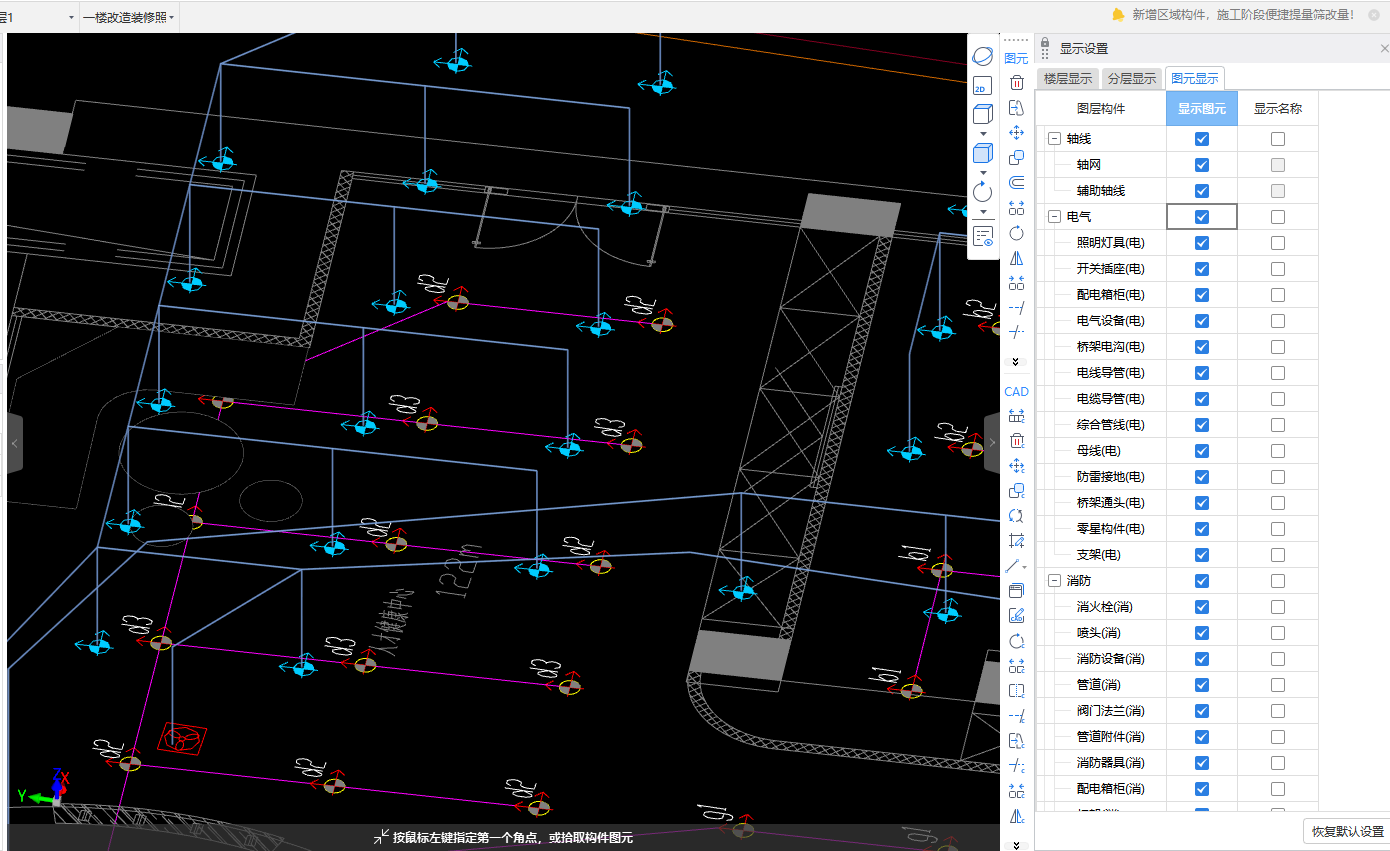Click the copy squares icon under 图元

[1017, 158]
